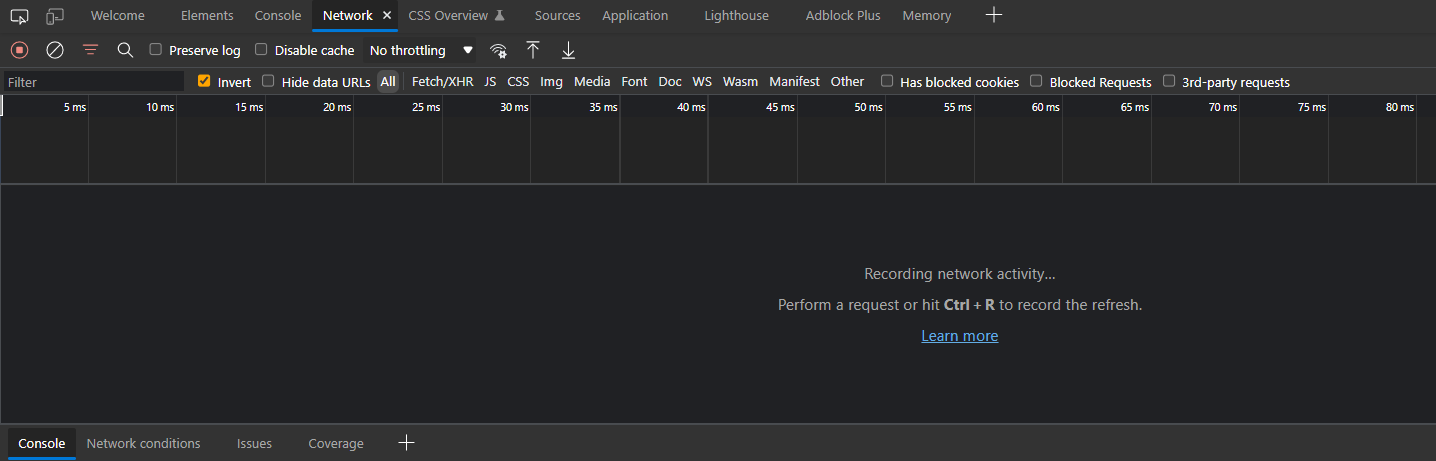Open the Adblock Plus tab
This screenshot has width=1436, height=461.
pos(843,15)
